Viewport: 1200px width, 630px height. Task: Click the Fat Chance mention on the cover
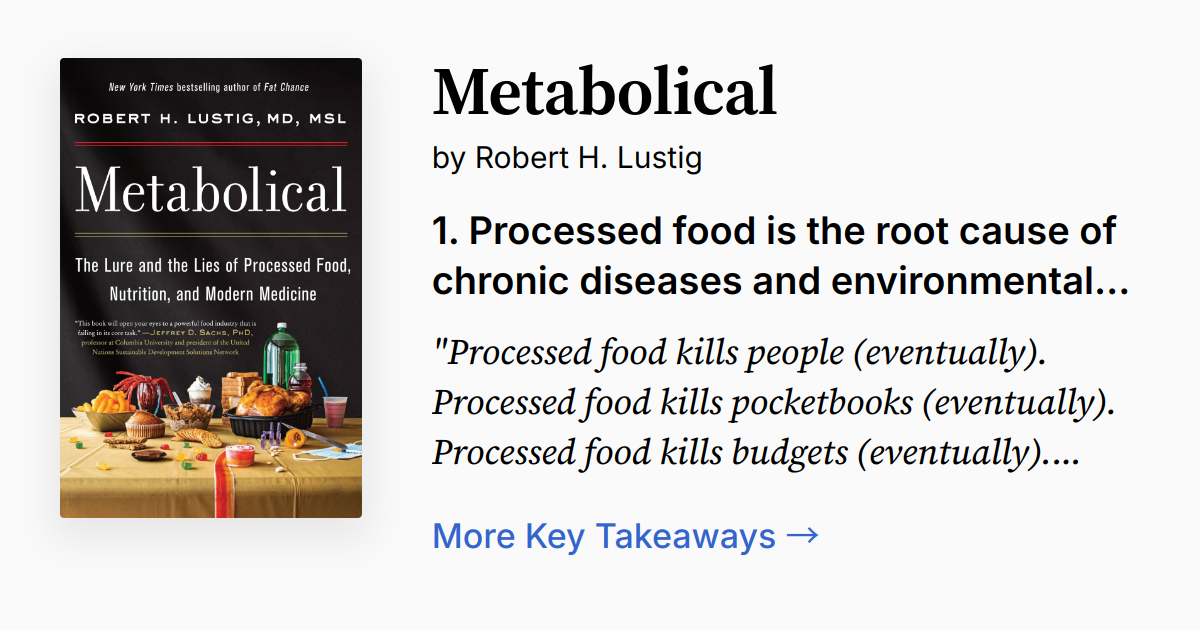tap(286, 87)
